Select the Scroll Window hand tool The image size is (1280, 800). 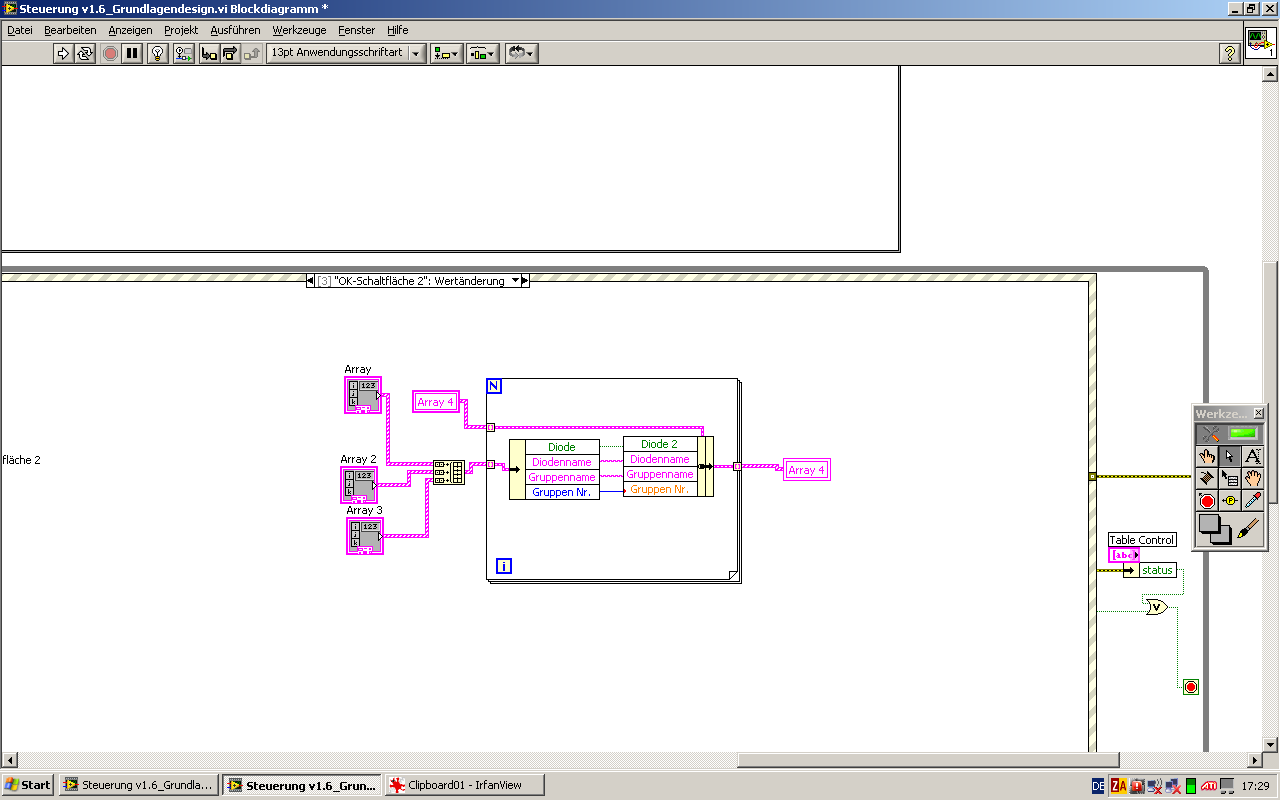(1253, 479)
